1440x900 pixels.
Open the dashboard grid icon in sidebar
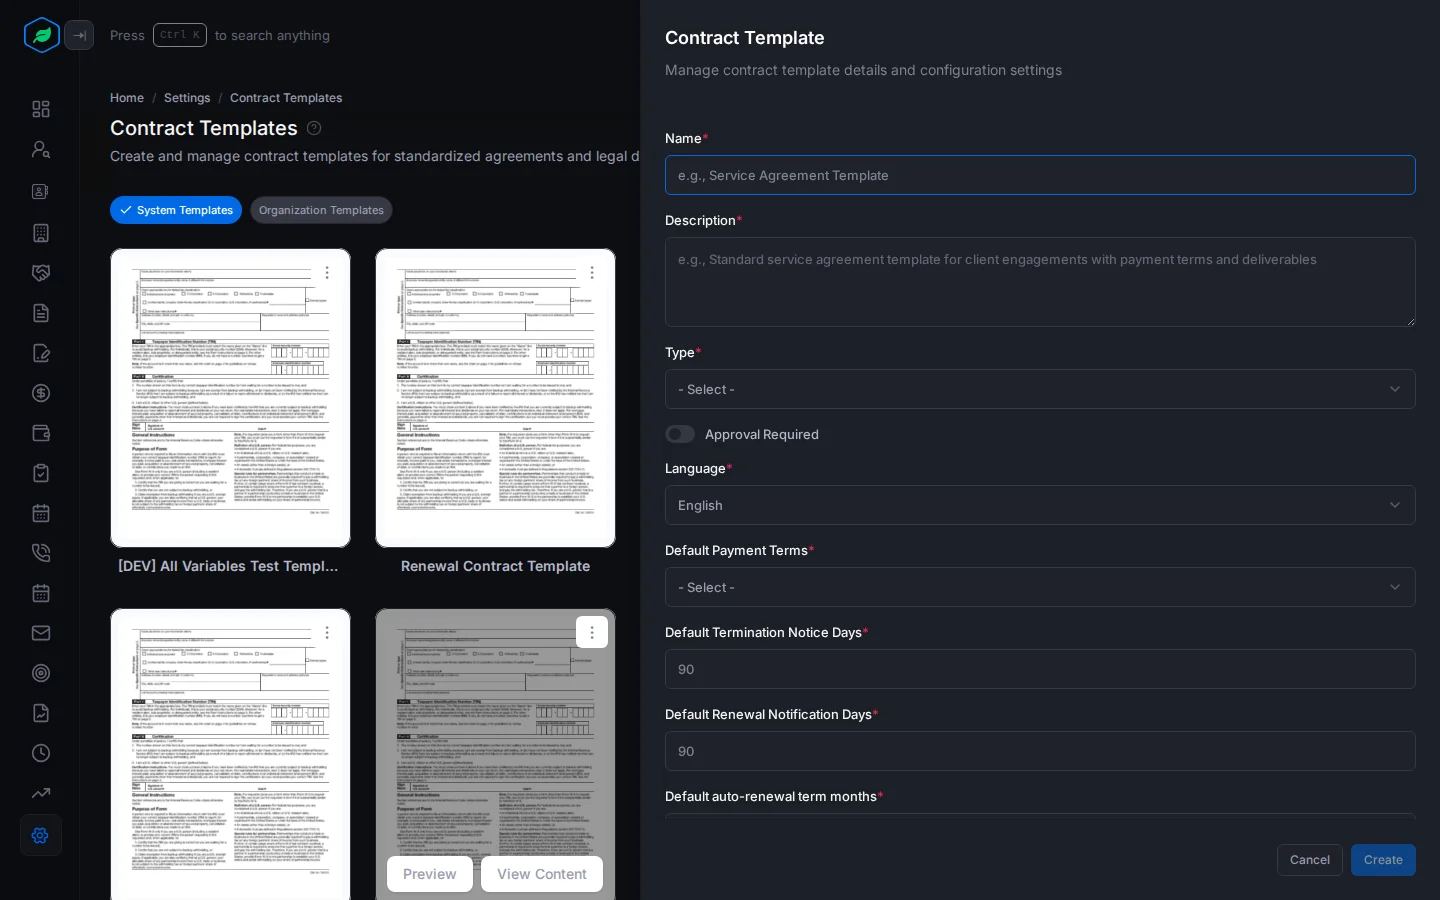pyautogui.click(x=41, y=109)
